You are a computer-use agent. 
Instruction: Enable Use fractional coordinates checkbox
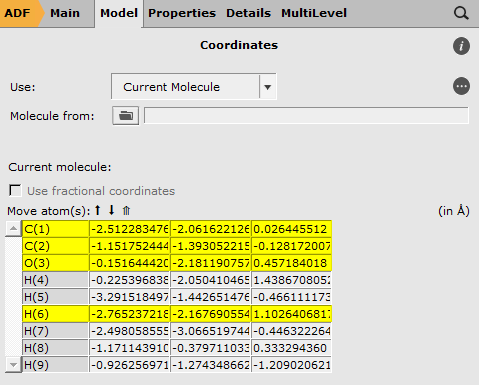tap(15, 191)
